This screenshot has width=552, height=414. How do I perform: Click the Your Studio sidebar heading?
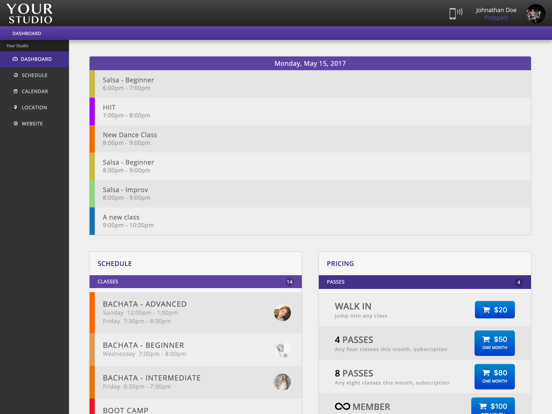17,46
